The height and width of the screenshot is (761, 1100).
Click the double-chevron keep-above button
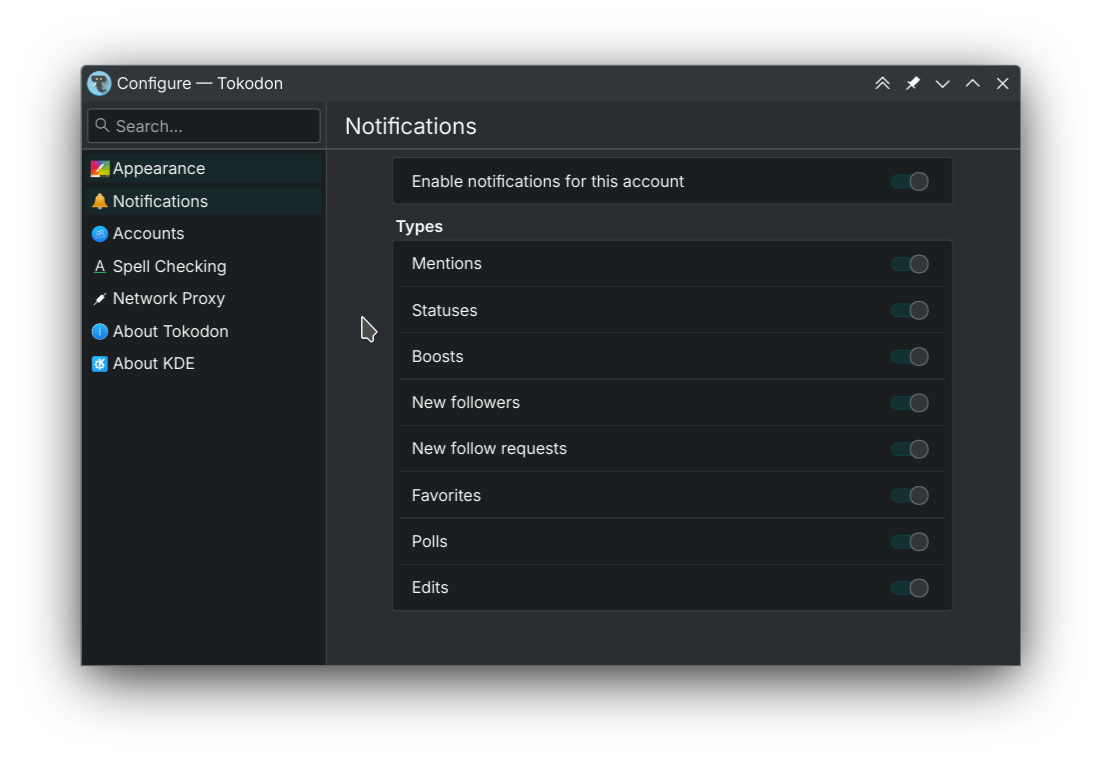tap(883, 83)
